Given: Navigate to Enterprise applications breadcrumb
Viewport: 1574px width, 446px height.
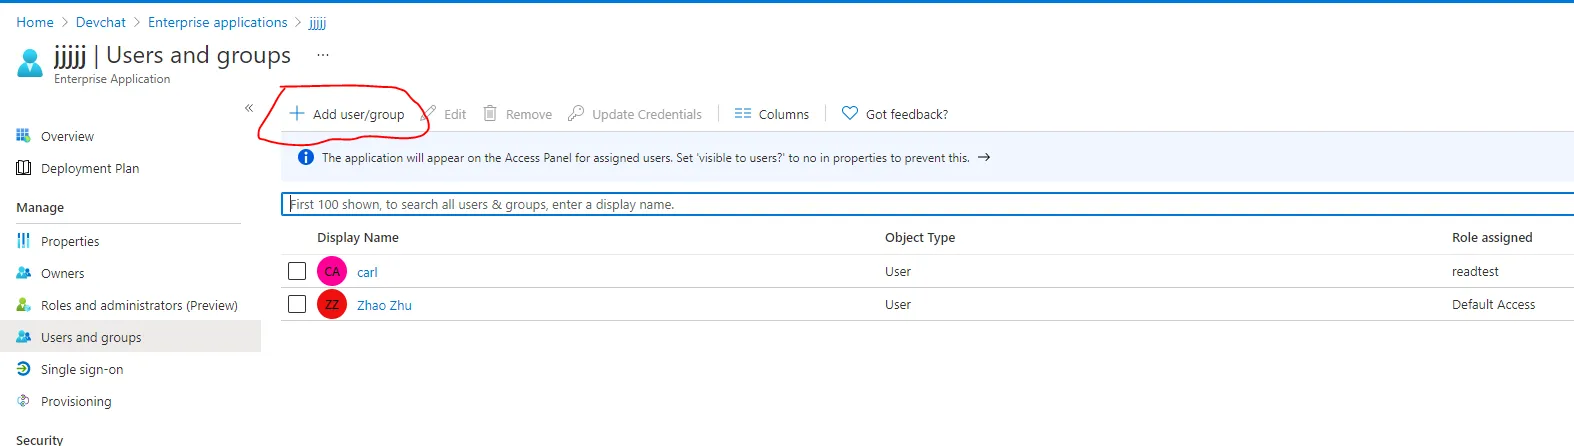Looking at the screenshot, I should 217,22.
